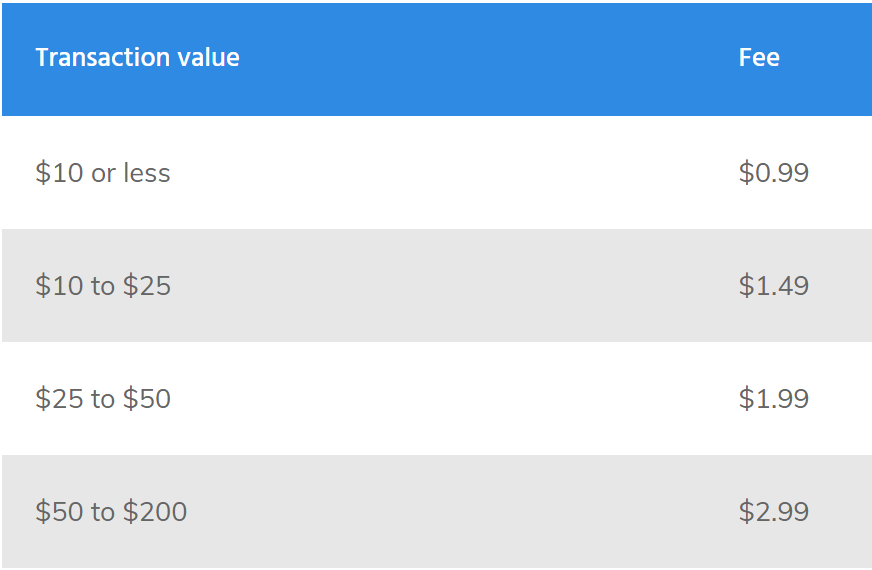Click the blue table header row
872x570 pixels.
437,60
